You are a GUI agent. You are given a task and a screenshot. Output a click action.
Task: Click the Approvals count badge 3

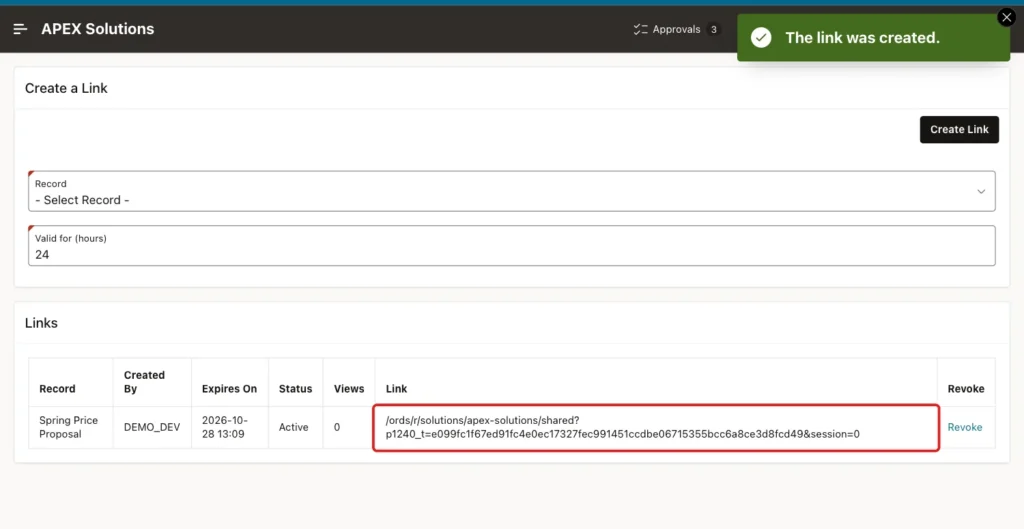pos(714,29)
